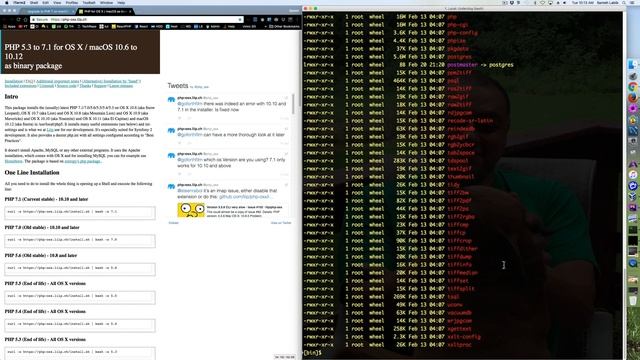Open iTunes from the Dock
This screenshot has height=360, width=640.
[x=633, y=175]
